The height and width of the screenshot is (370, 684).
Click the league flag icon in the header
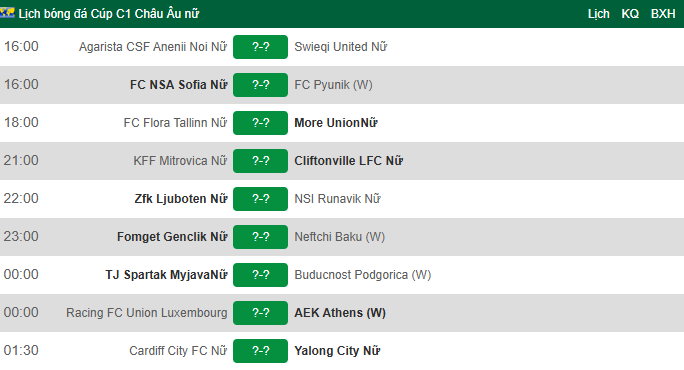[x=7, y=13]
